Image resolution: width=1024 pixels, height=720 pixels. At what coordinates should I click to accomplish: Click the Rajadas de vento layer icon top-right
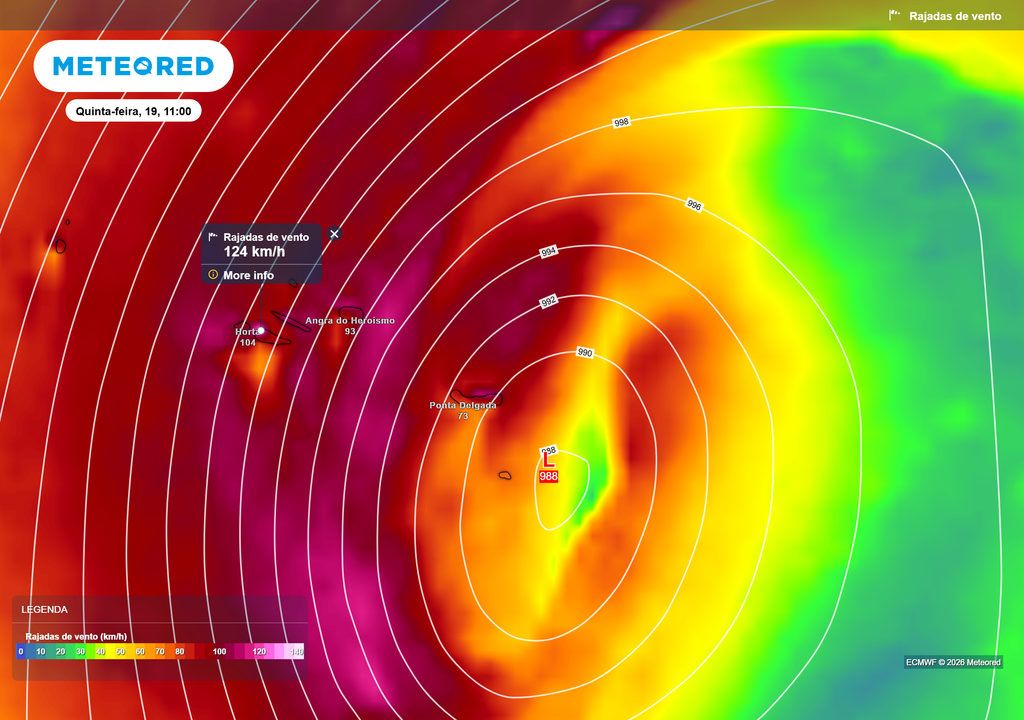coord(895,16)
